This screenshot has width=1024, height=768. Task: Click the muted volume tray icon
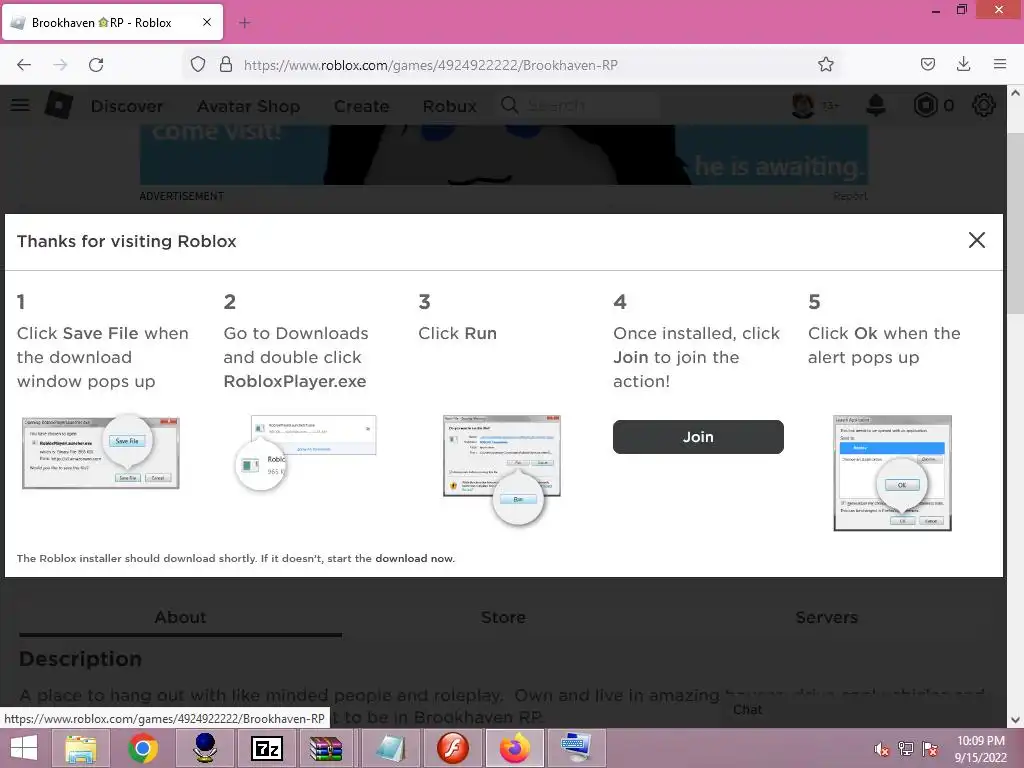[881, 749]
